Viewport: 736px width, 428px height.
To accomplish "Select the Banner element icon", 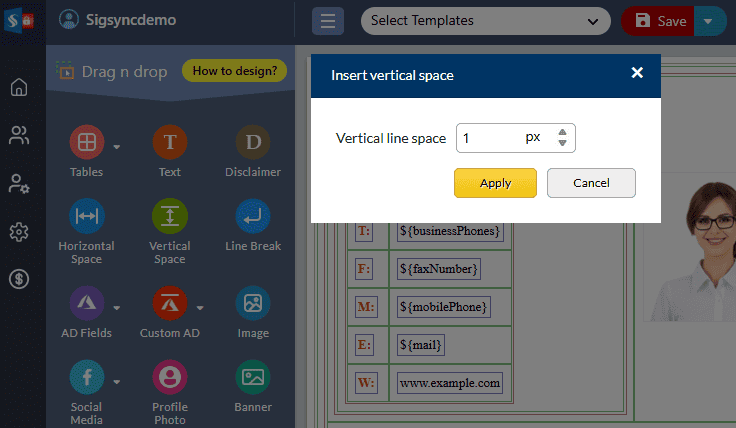I will (252, 377).
